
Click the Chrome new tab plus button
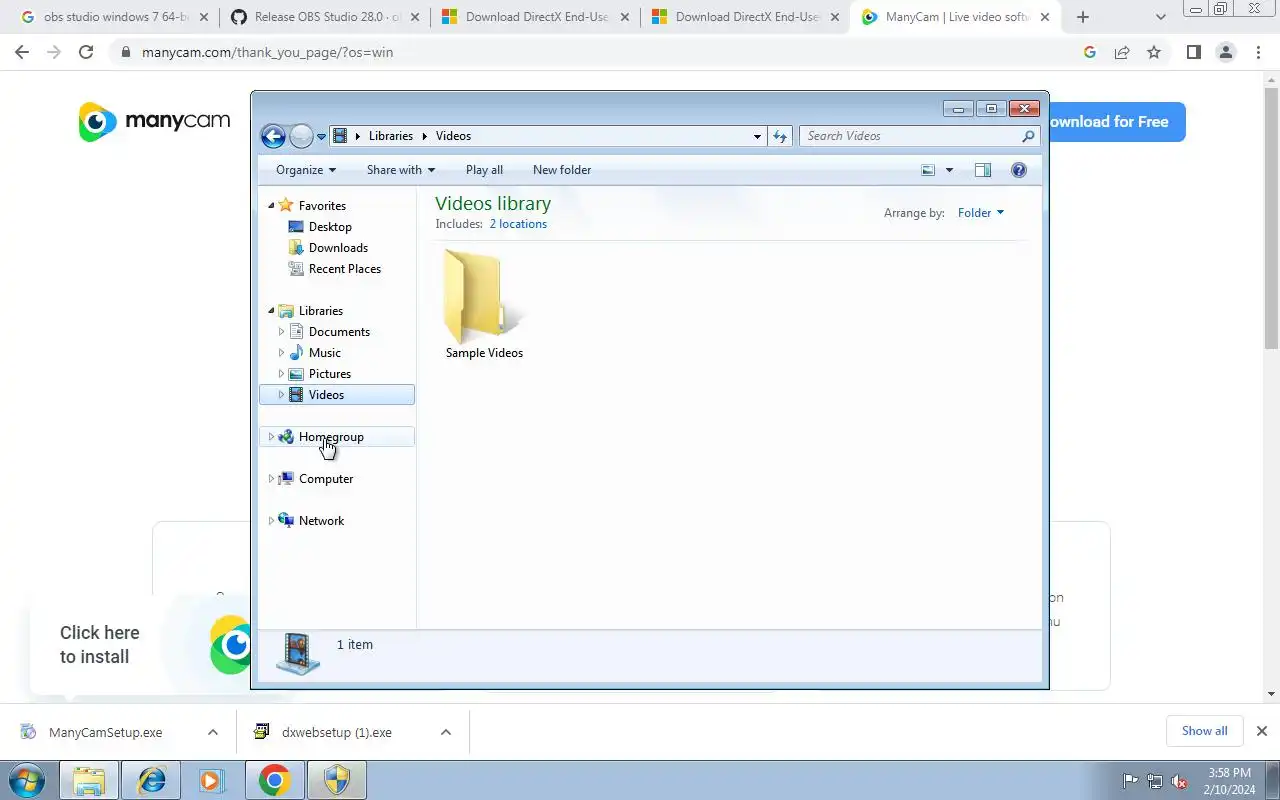pyautogui.click(x=1082, y=17)
